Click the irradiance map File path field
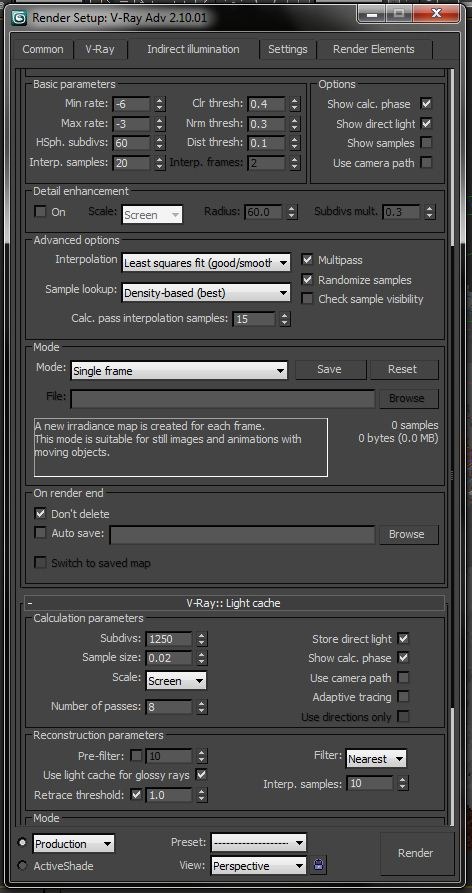 [223, 399]
